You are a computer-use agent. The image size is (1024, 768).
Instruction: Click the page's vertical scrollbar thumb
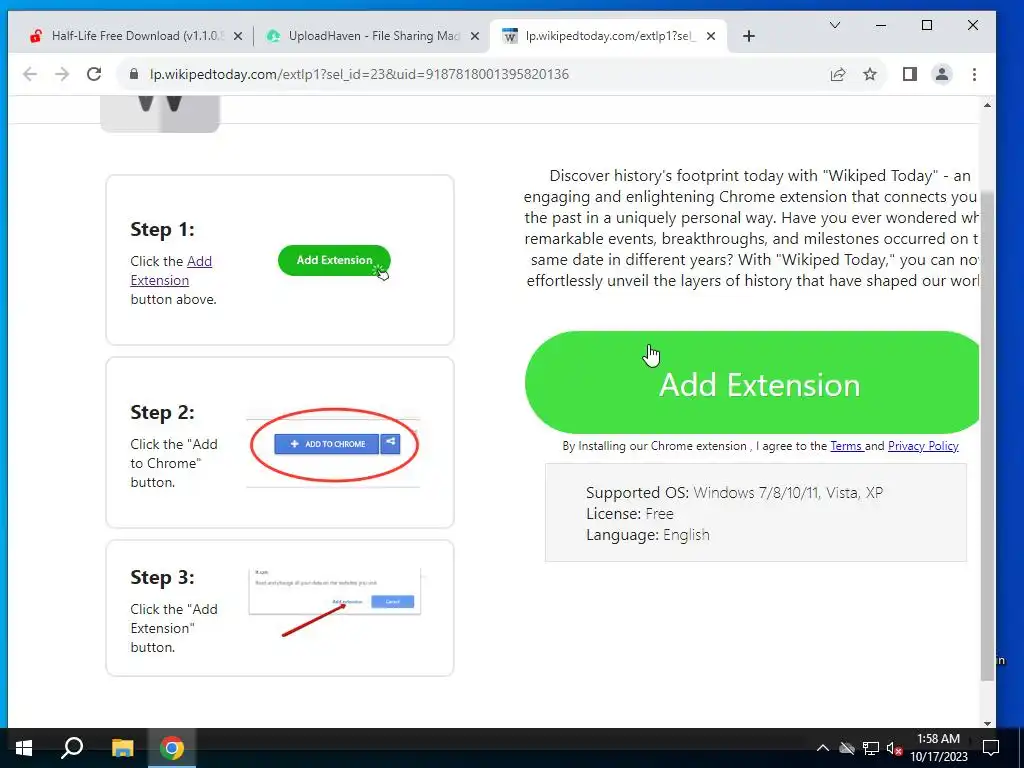point(987,434)
